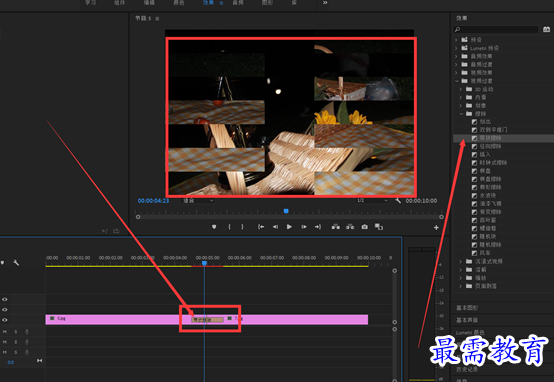Open the 节目 panel menu icon
The height and width of the screenshot is (382, 554).
[157, 19]
